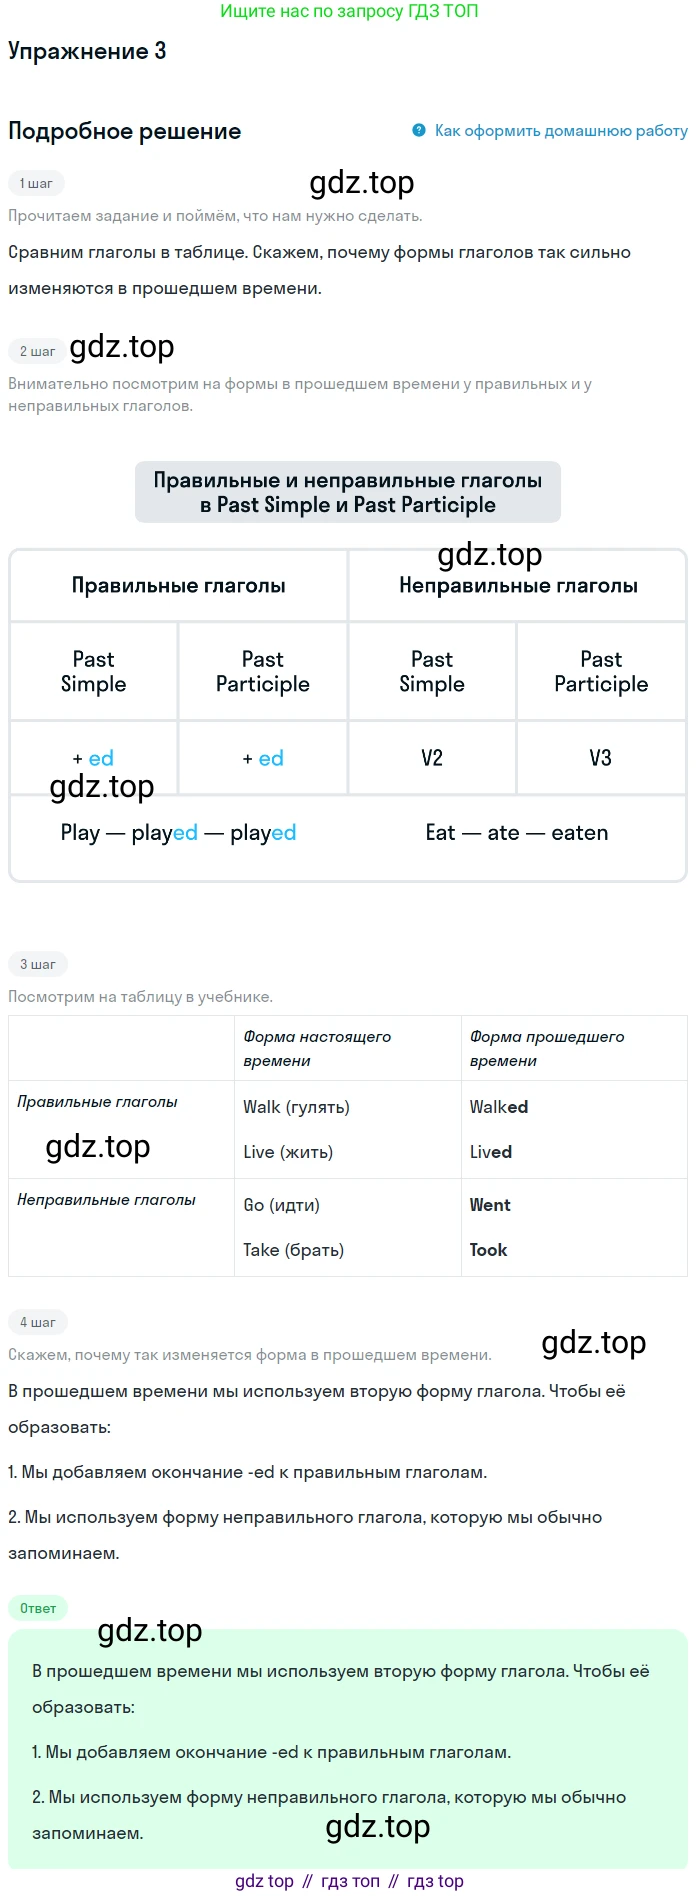
Task: Click the info icon beside homework formatting link
Action: click(x=419, y=130)
